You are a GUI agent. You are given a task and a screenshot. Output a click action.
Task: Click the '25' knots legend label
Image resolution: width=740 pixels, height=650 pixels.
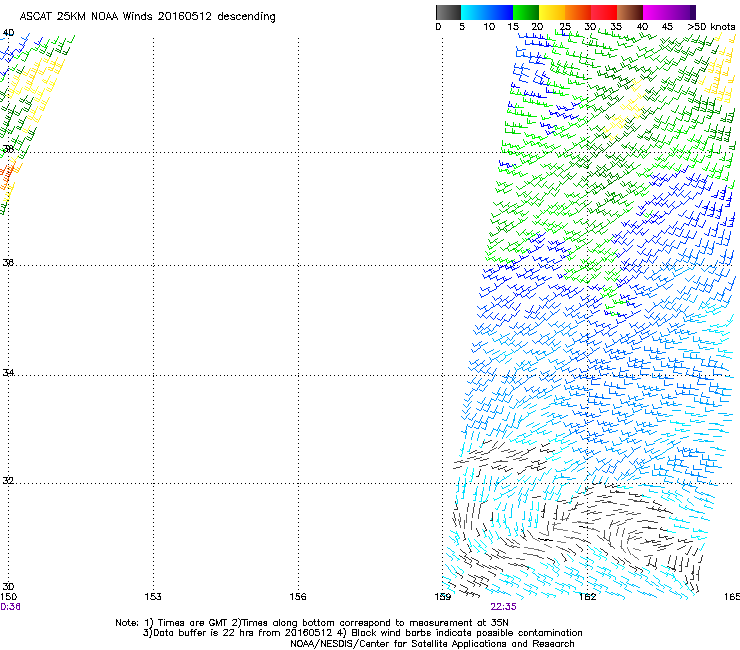565,27
